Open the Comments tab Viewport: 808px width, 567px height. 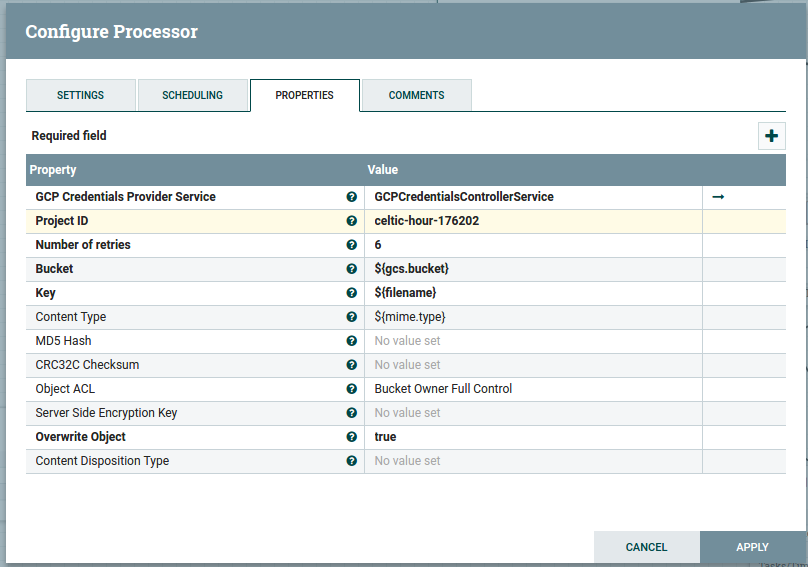click(416, 96)
